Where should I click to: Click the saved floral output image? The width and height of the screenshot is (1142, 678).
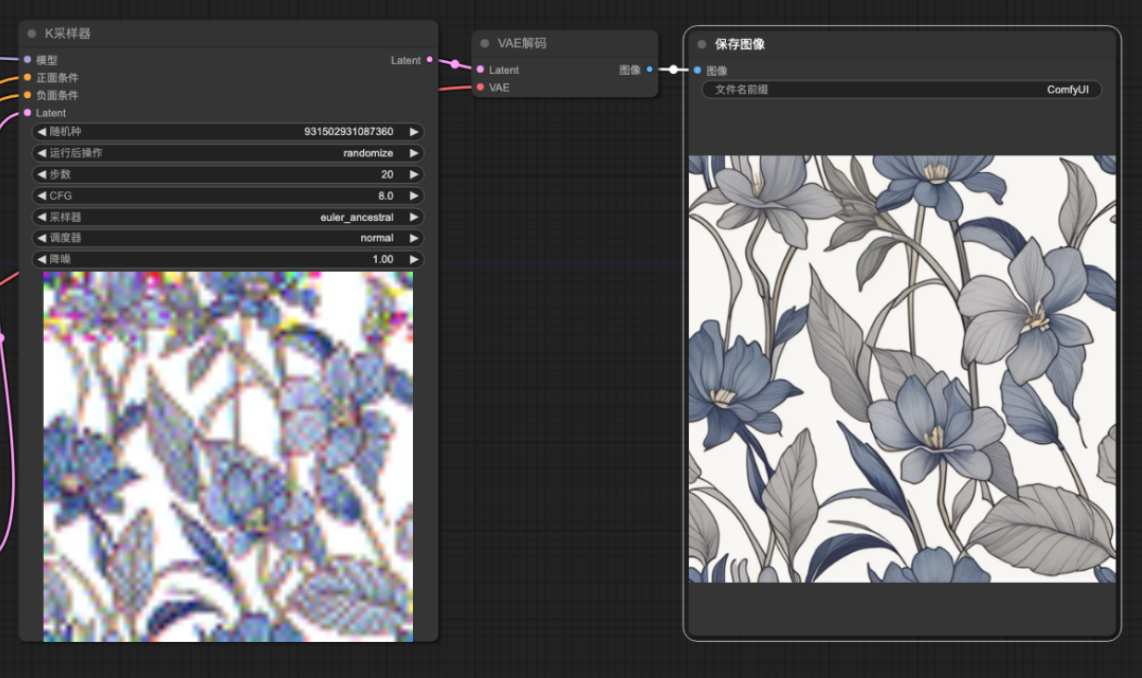(902, 368)
